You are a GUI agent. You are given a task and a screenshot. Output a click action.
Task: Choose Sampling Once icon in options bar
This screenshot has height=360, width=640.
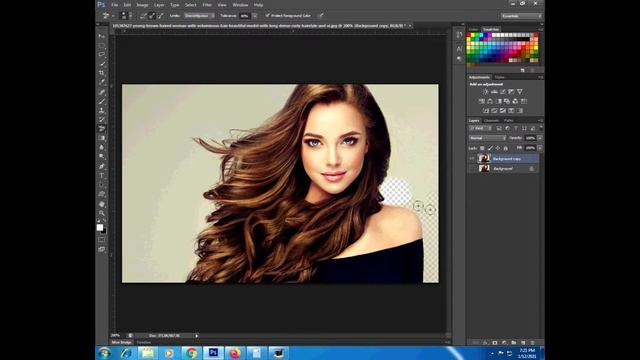(x=152, y=16)
